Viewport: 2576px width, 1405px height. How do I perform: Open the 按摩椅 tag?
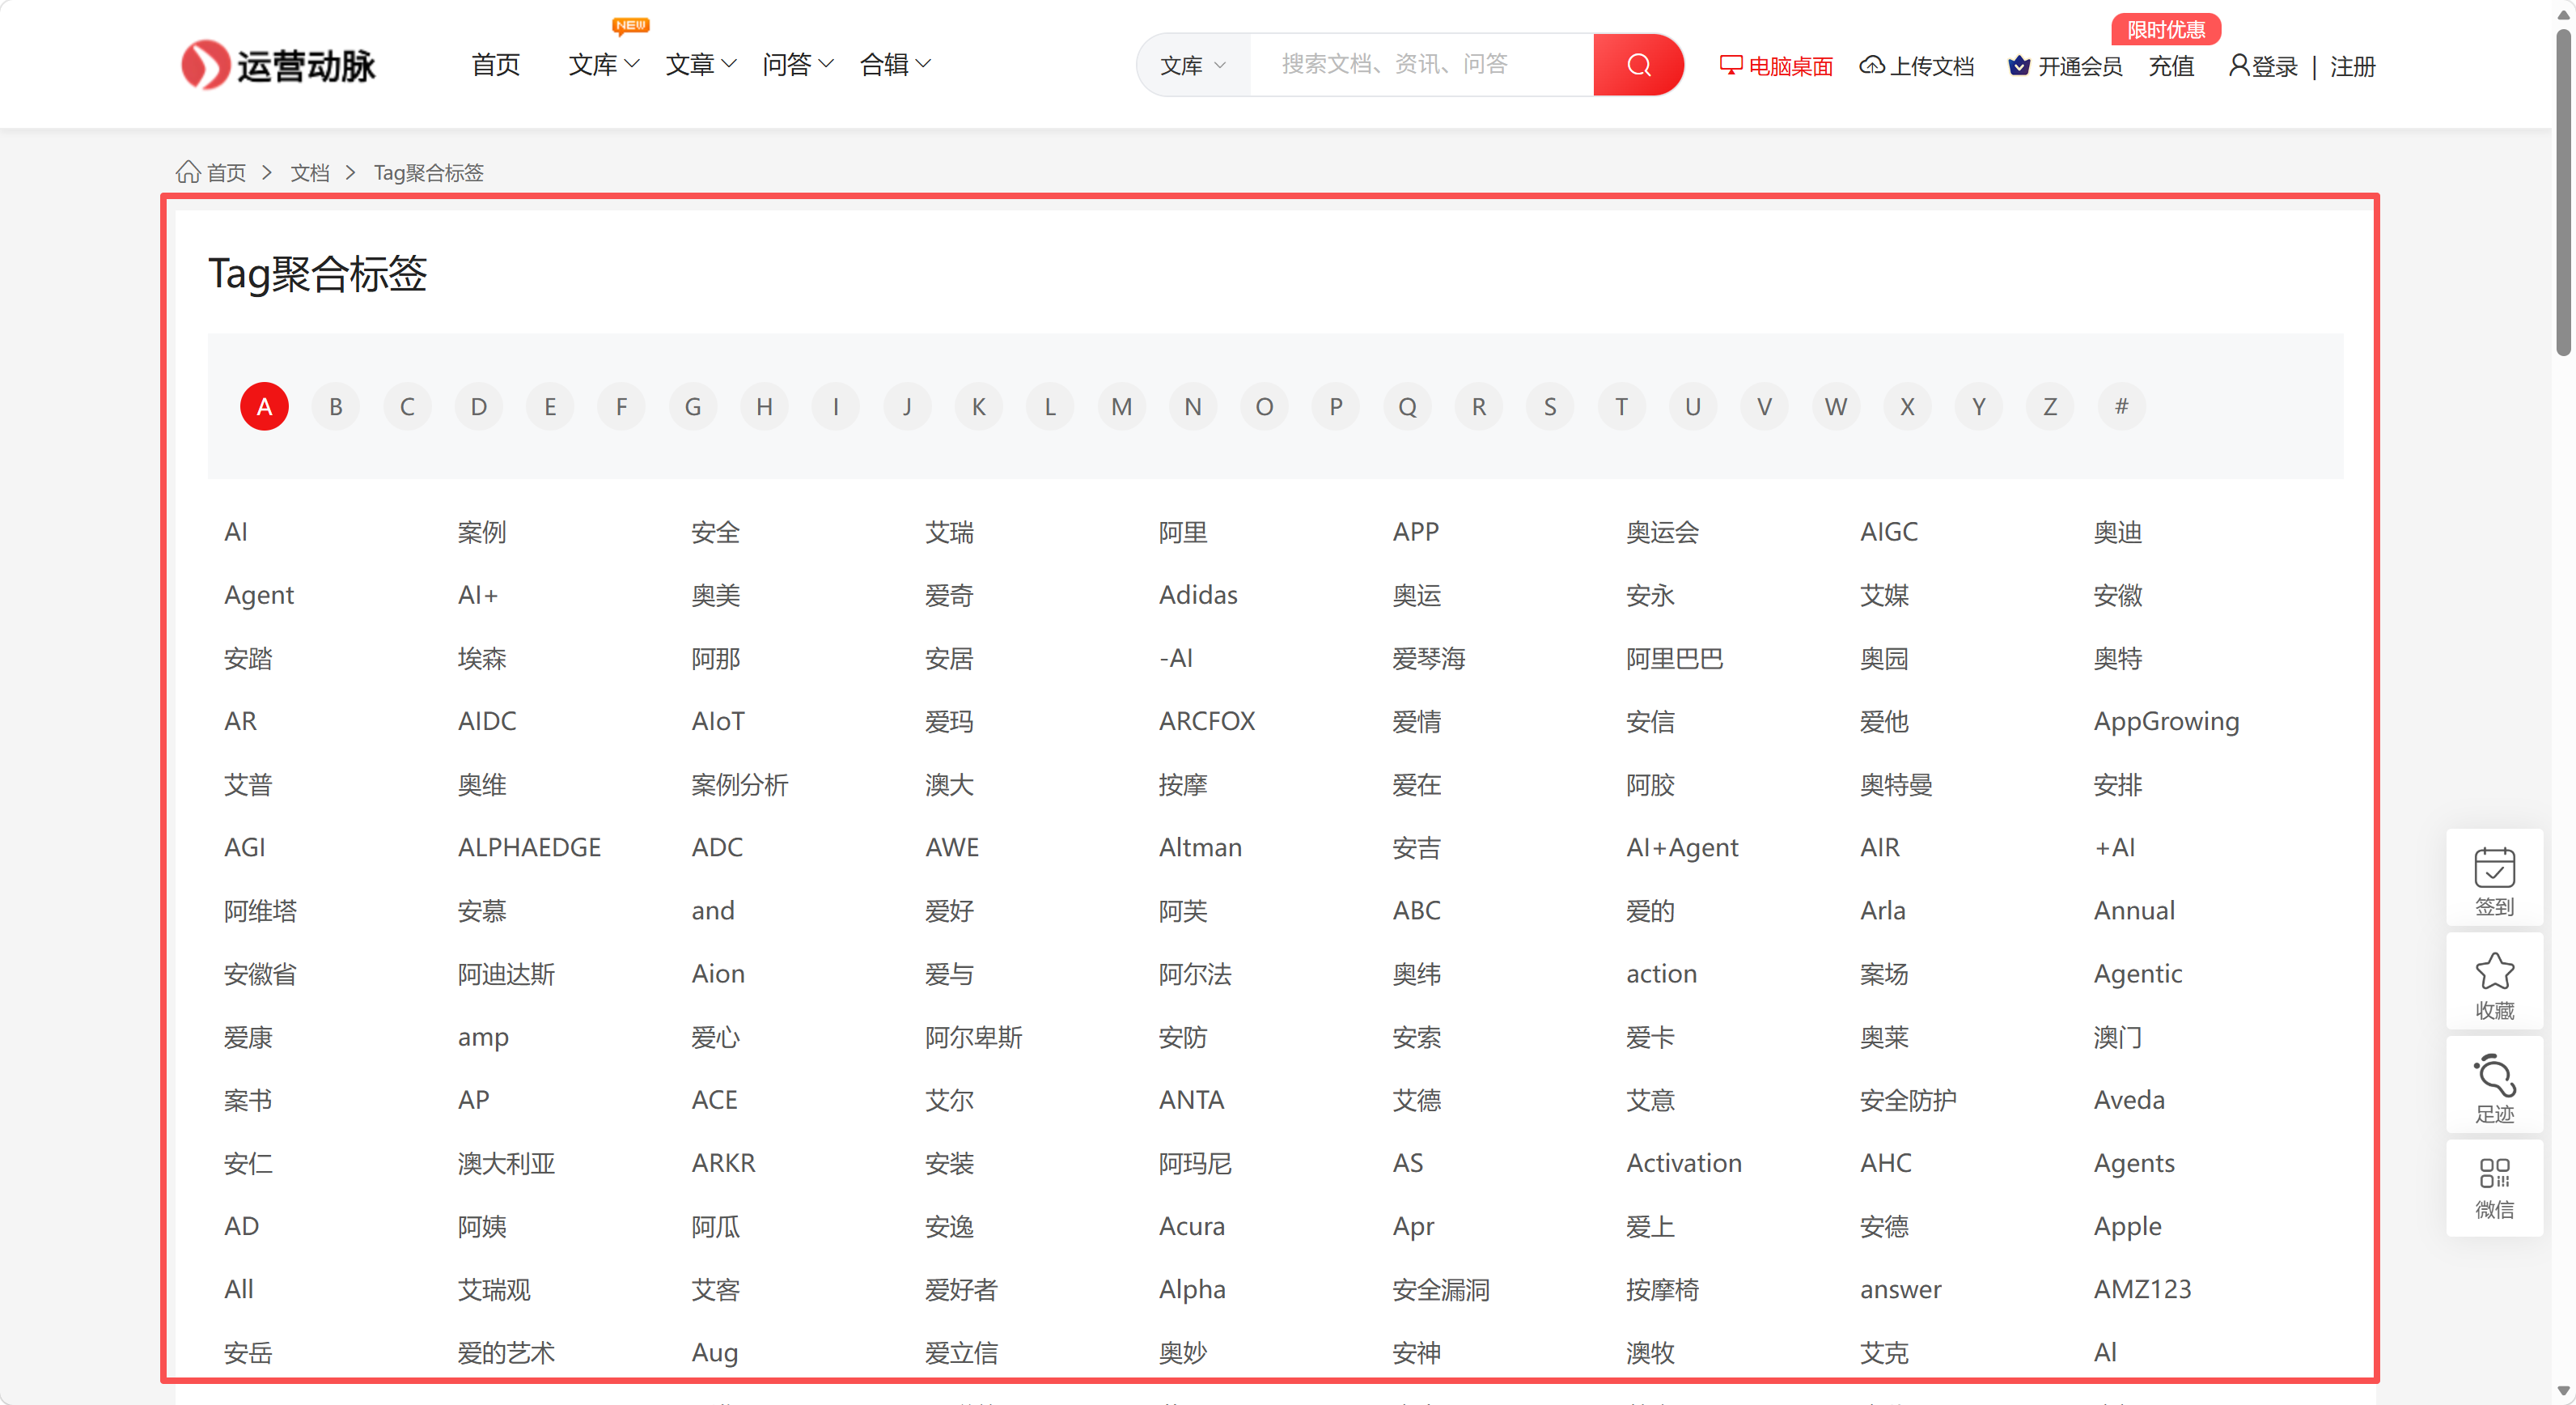[x=1663, y=1289]
